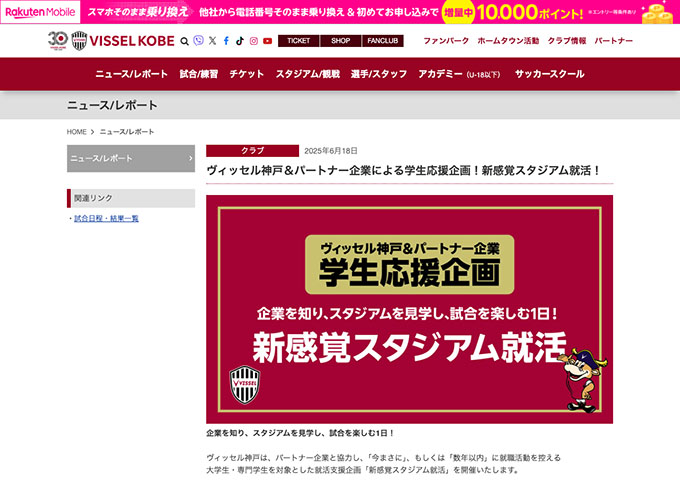This screenshot has width=680, height=480.
Task: Open ファンパーク link
Action: [446, 41]
